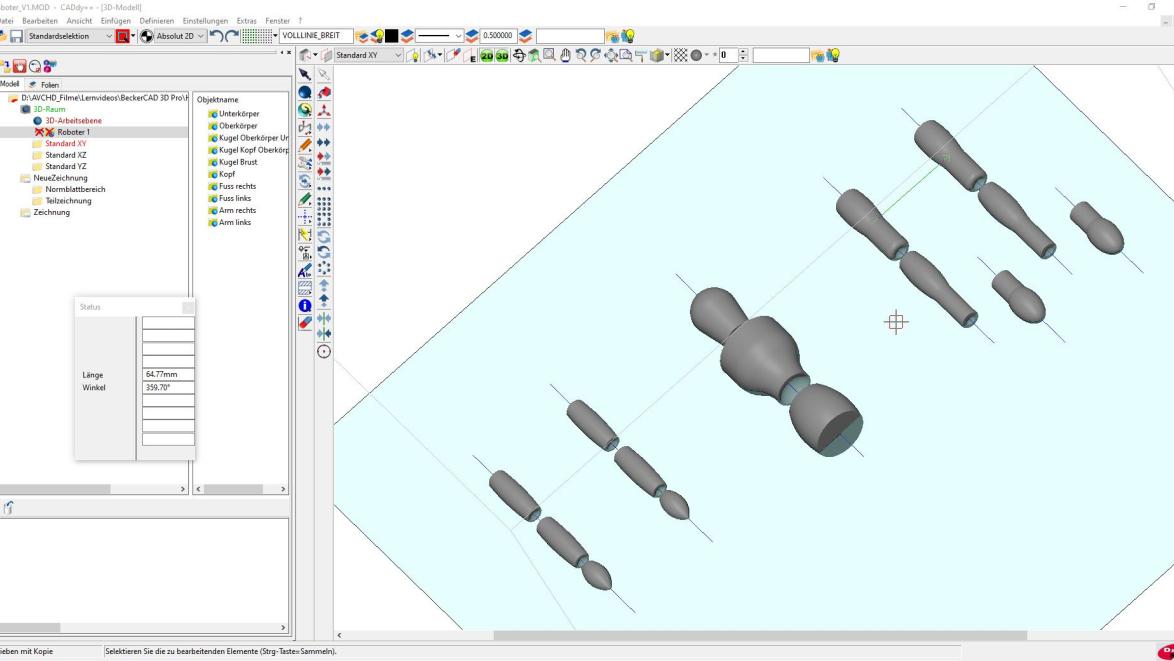Select the Standard XZ tree item
Screen dimensions: 1174x661
tap(66, 155)
